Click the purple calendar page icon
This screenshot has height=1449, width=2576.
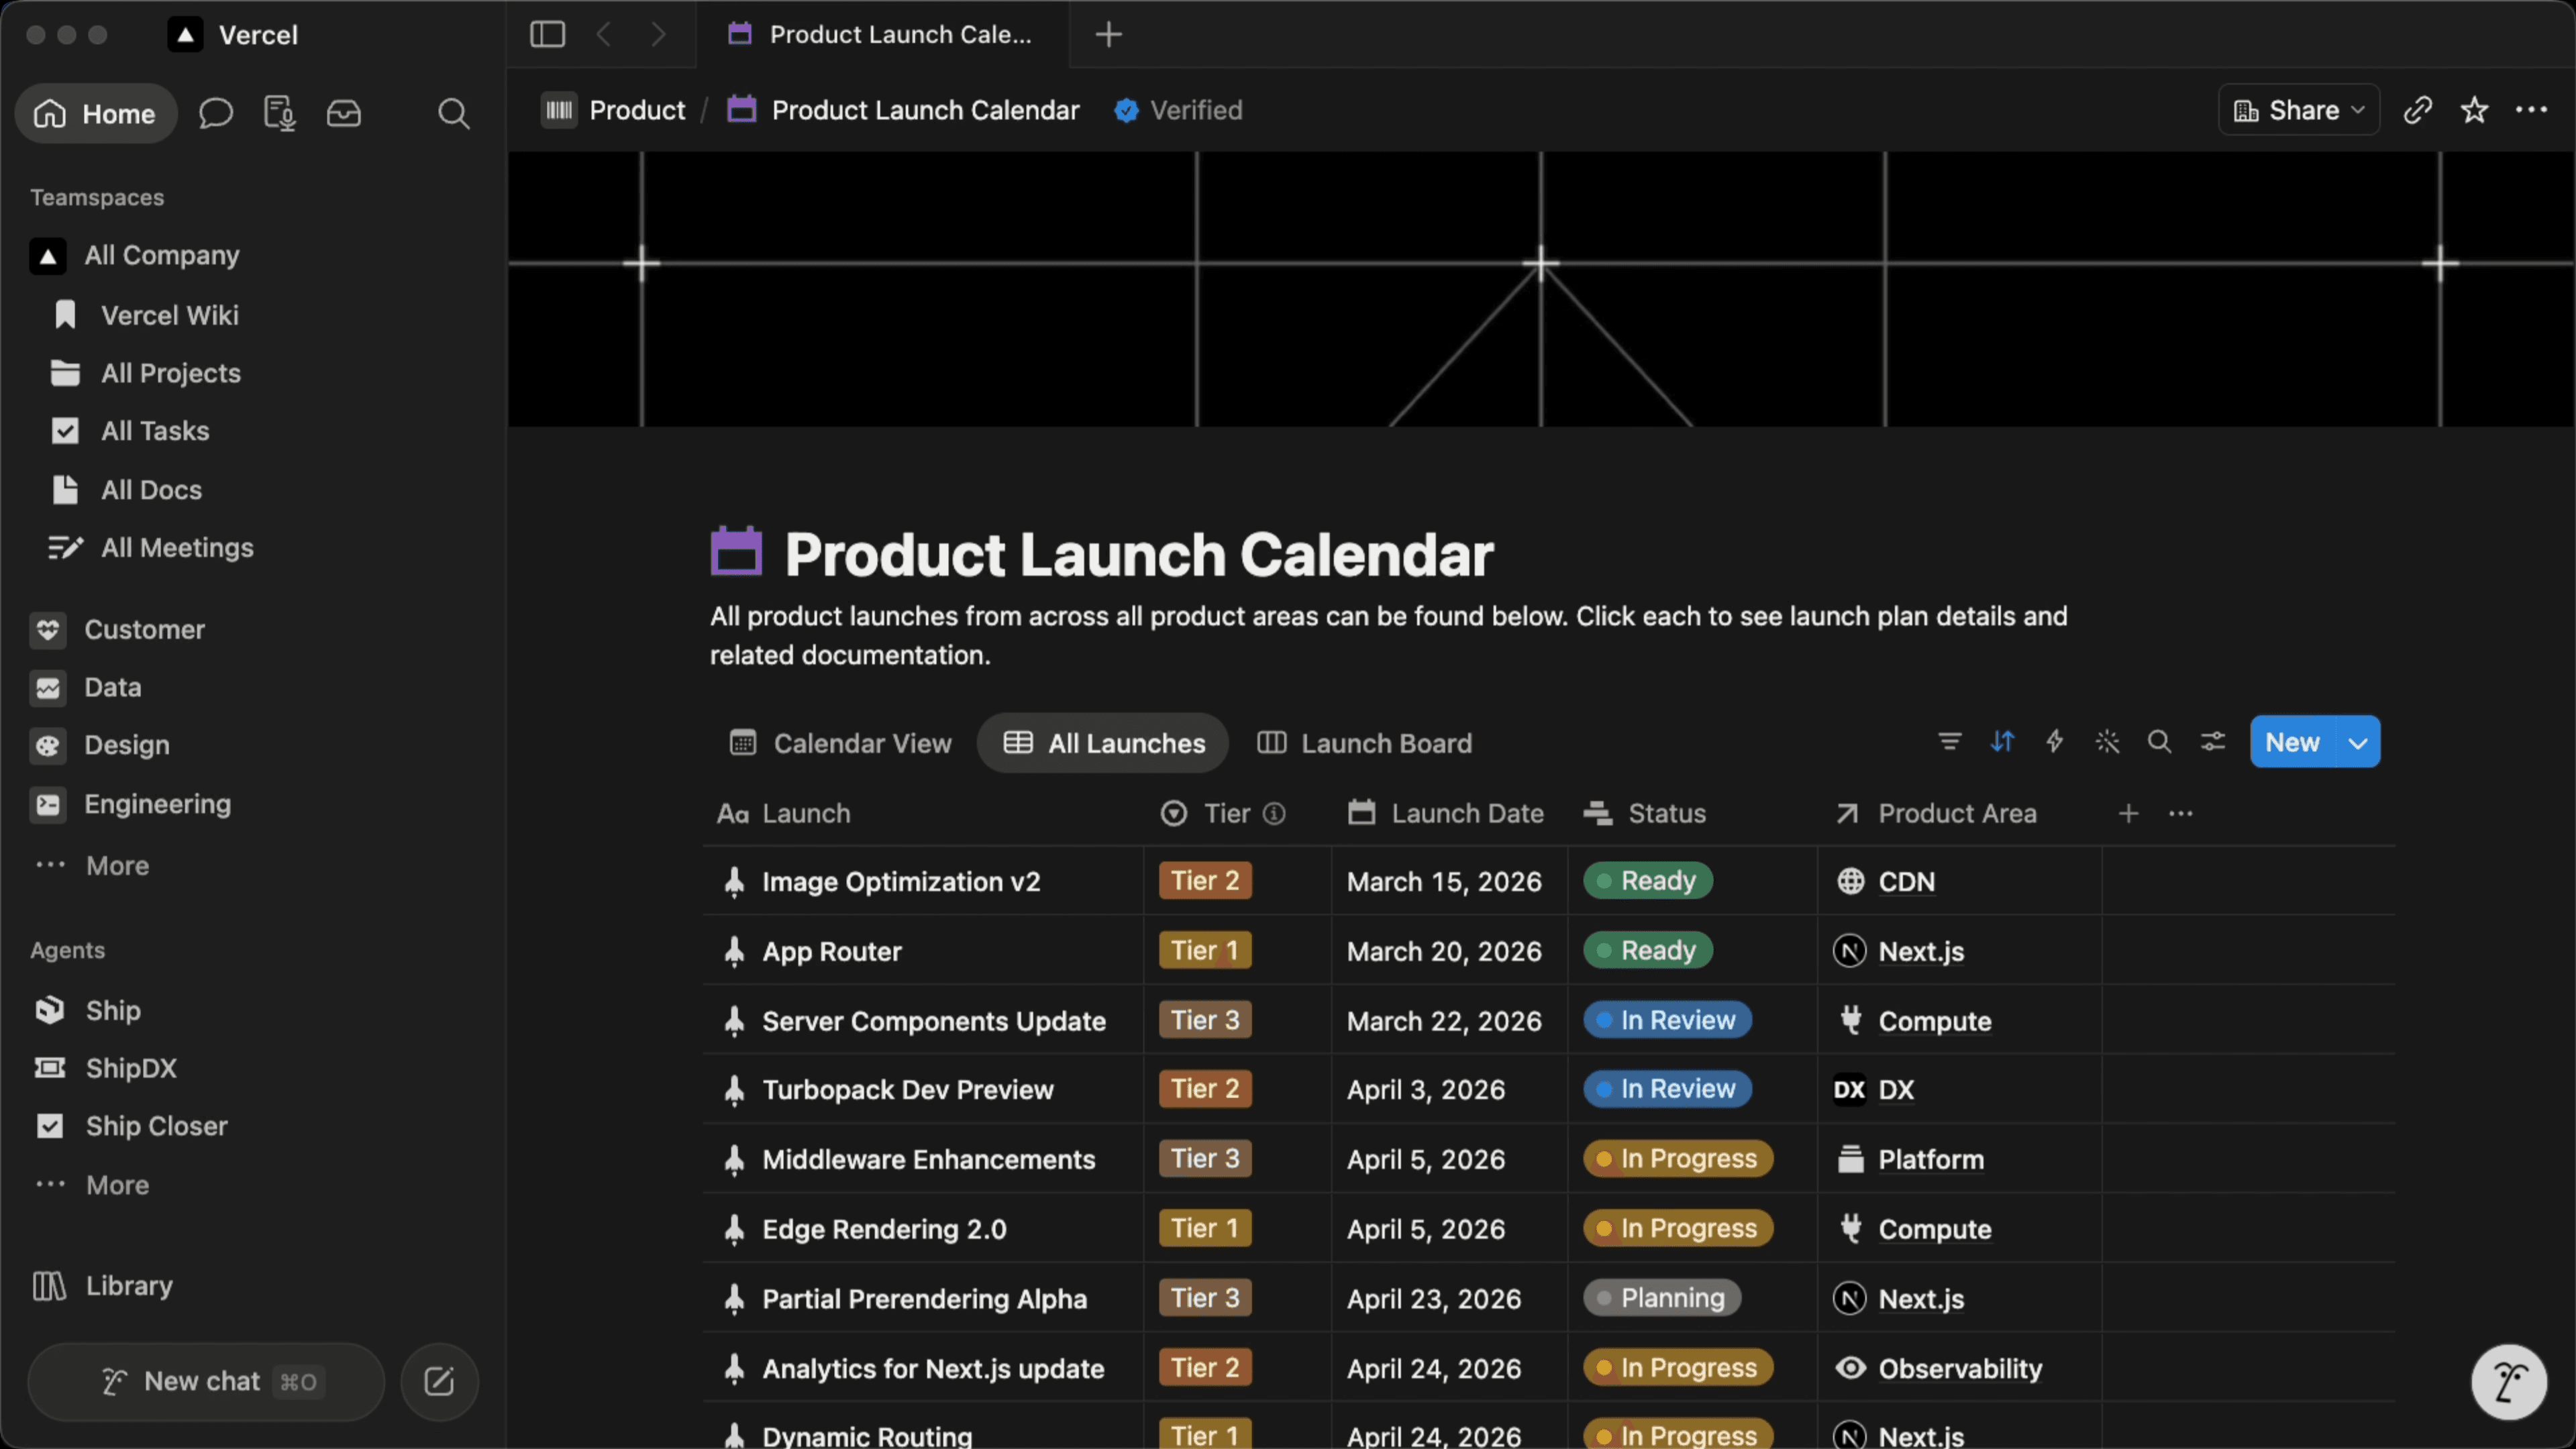click(736, 551)
